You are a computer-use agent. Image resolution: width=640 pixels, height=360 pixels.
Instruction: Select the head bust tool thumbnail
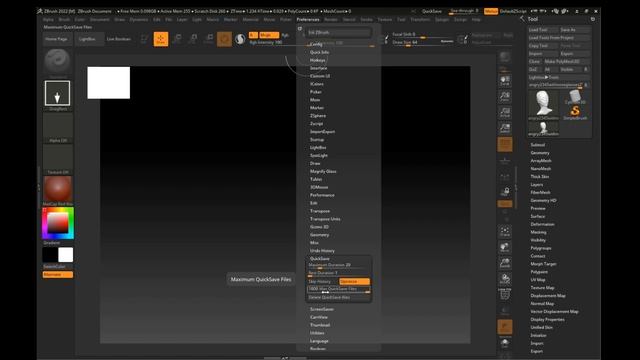[x=543, y=104]
